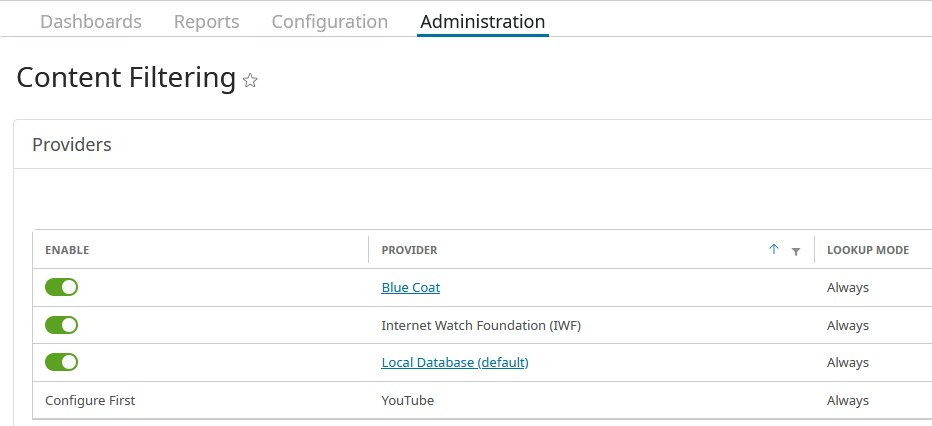Screen dimensions: 932x426
Task: Open the Blue Coat provider link
Action: (x=411, y=287)
